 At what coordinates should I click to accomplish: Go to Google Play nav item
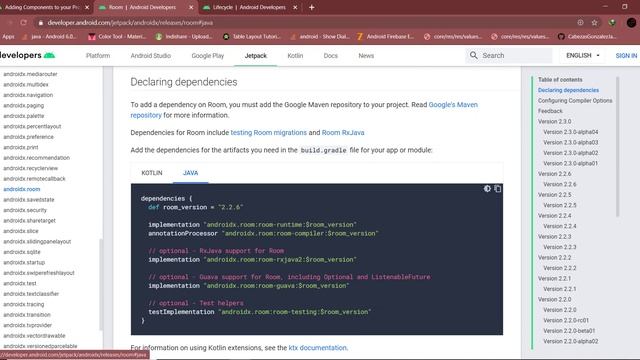(208, 56)
